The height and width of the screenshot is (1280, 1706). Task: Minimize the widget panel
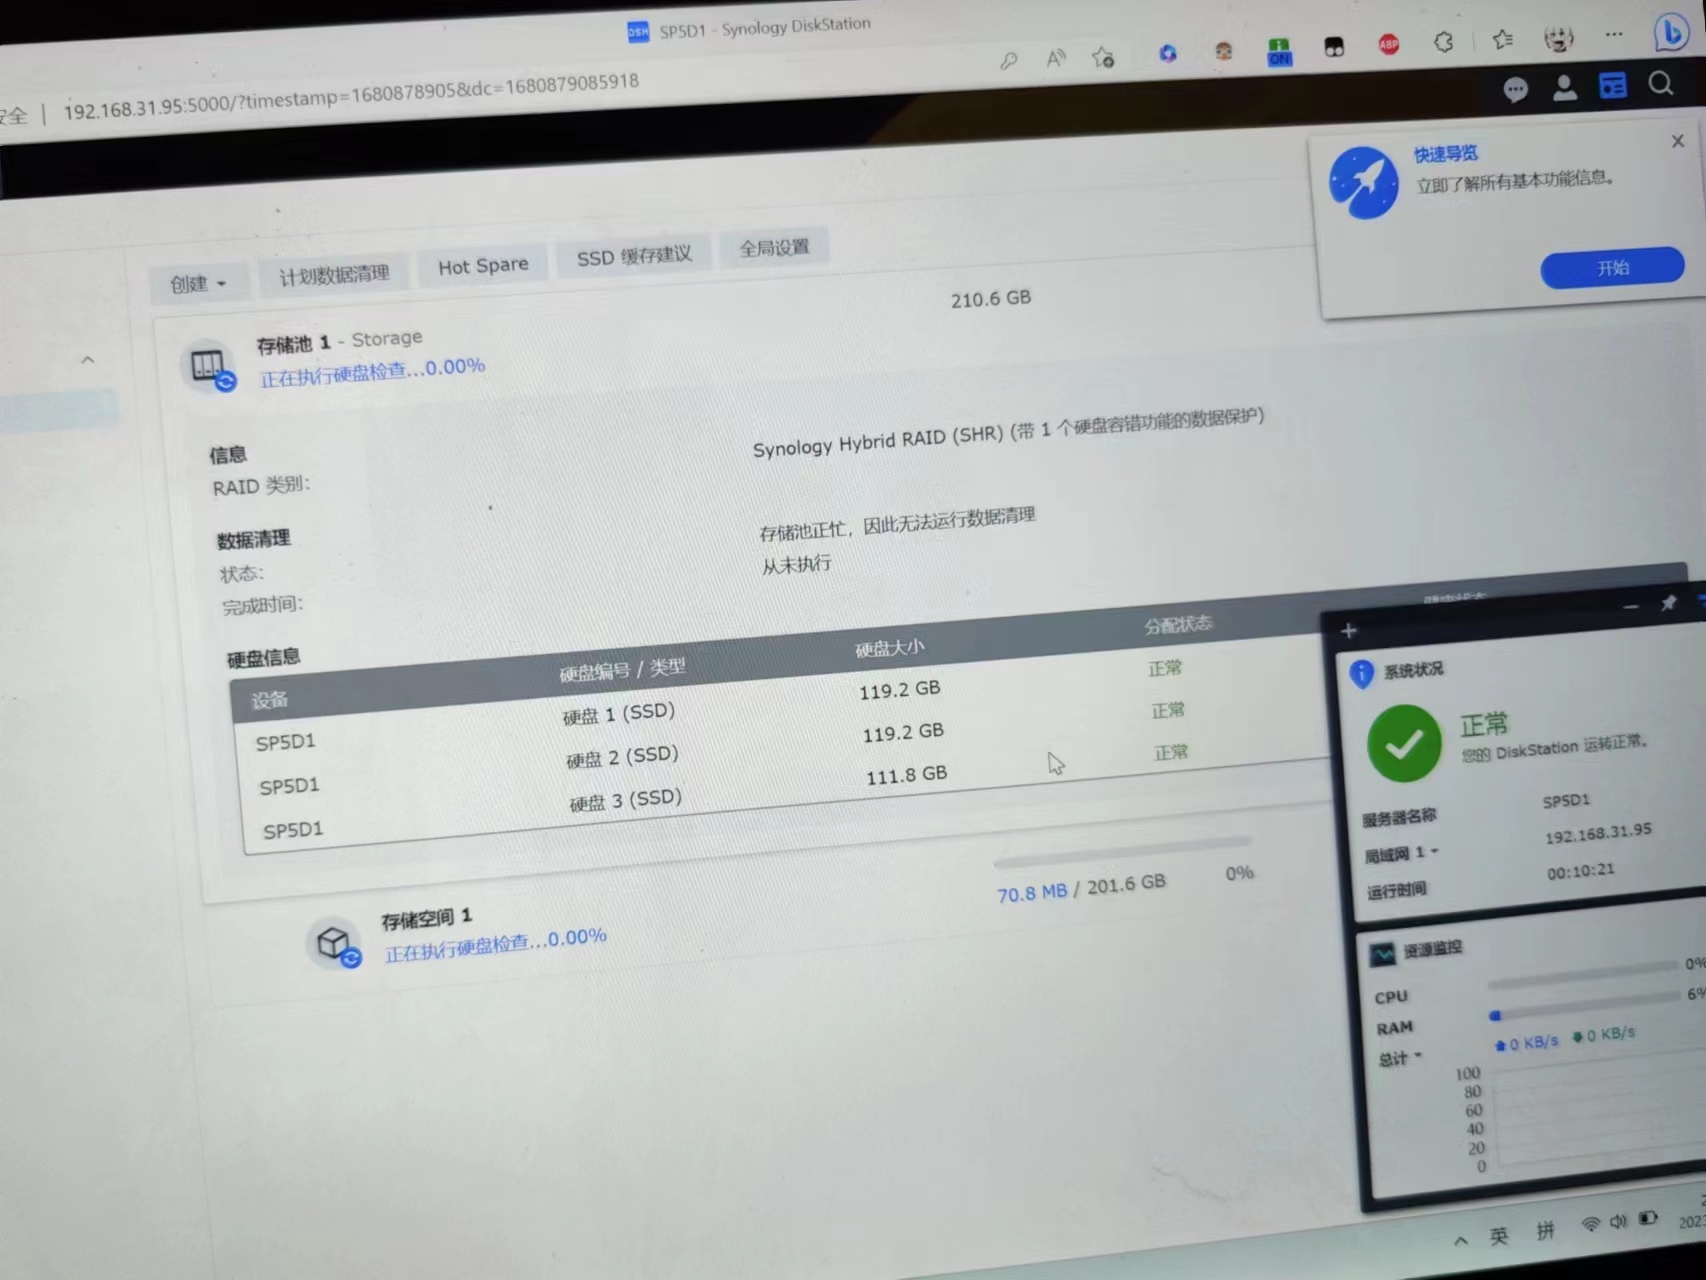click(x=1631, y=607)
